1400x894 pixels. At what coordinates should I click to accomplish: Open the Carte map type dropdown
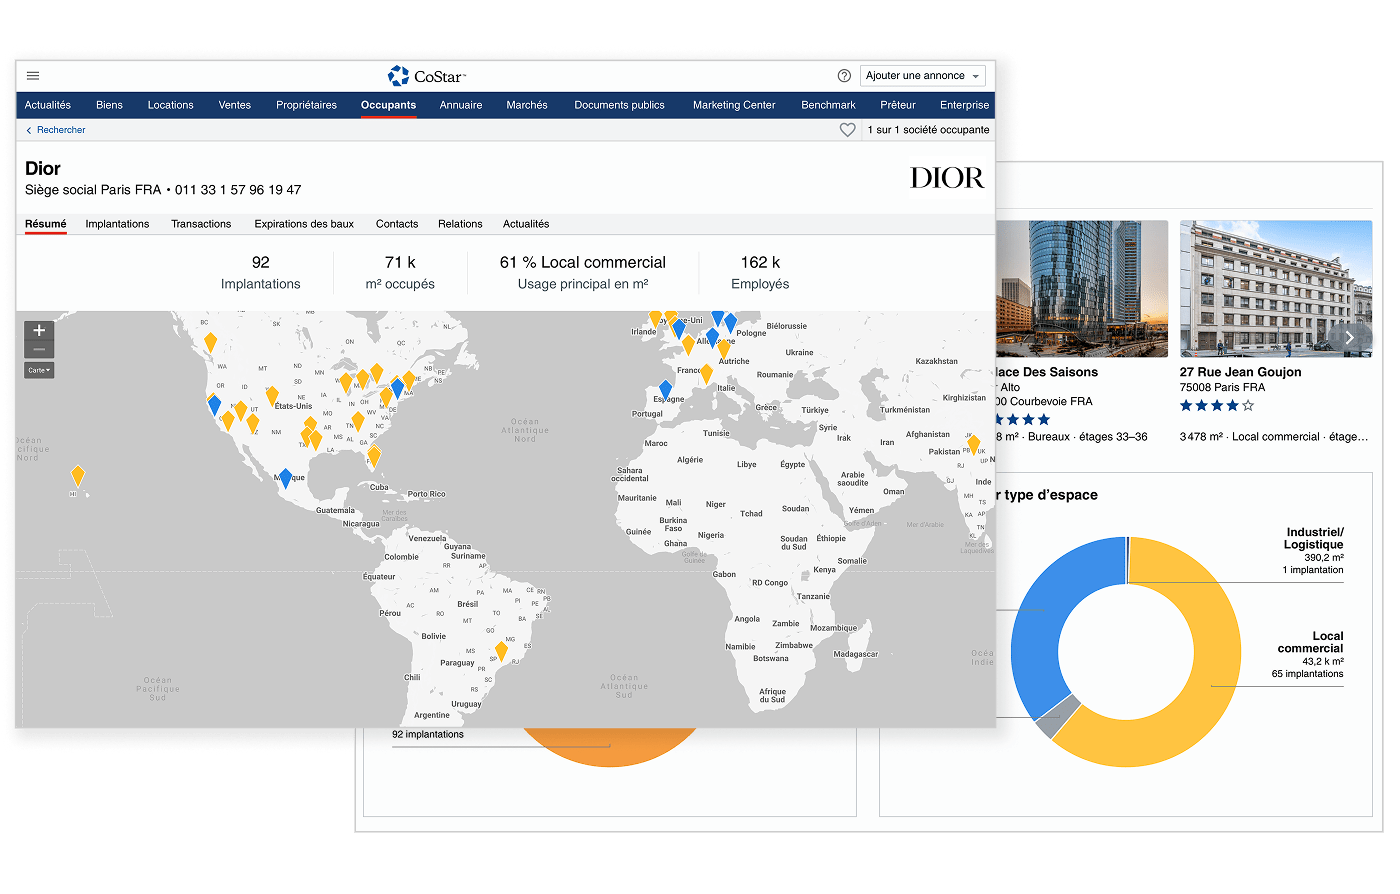click(39, 370)
